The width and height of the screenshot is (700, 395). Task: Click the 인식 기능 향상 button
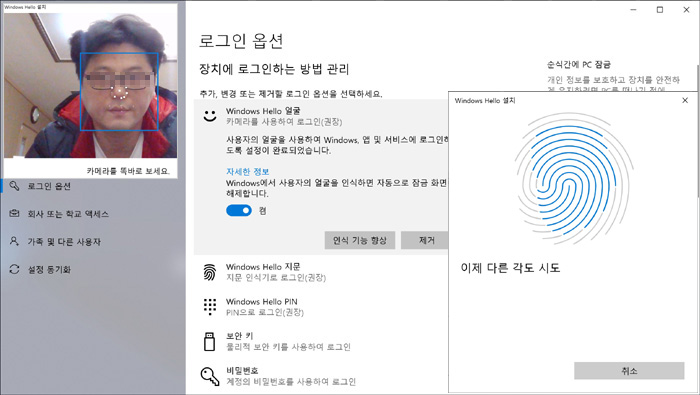(x=359, y=240)
